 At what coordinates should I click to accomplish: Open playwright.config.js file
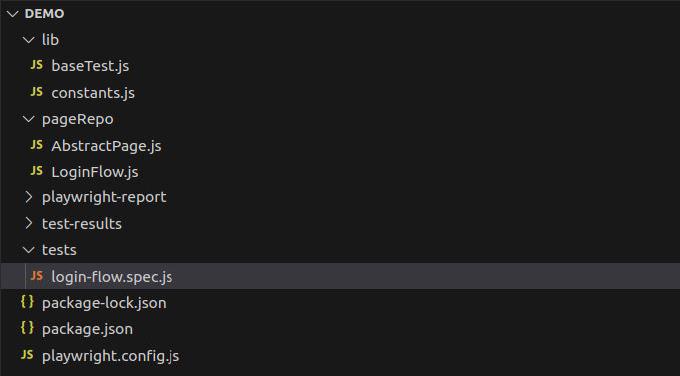[x=111, y=356]
